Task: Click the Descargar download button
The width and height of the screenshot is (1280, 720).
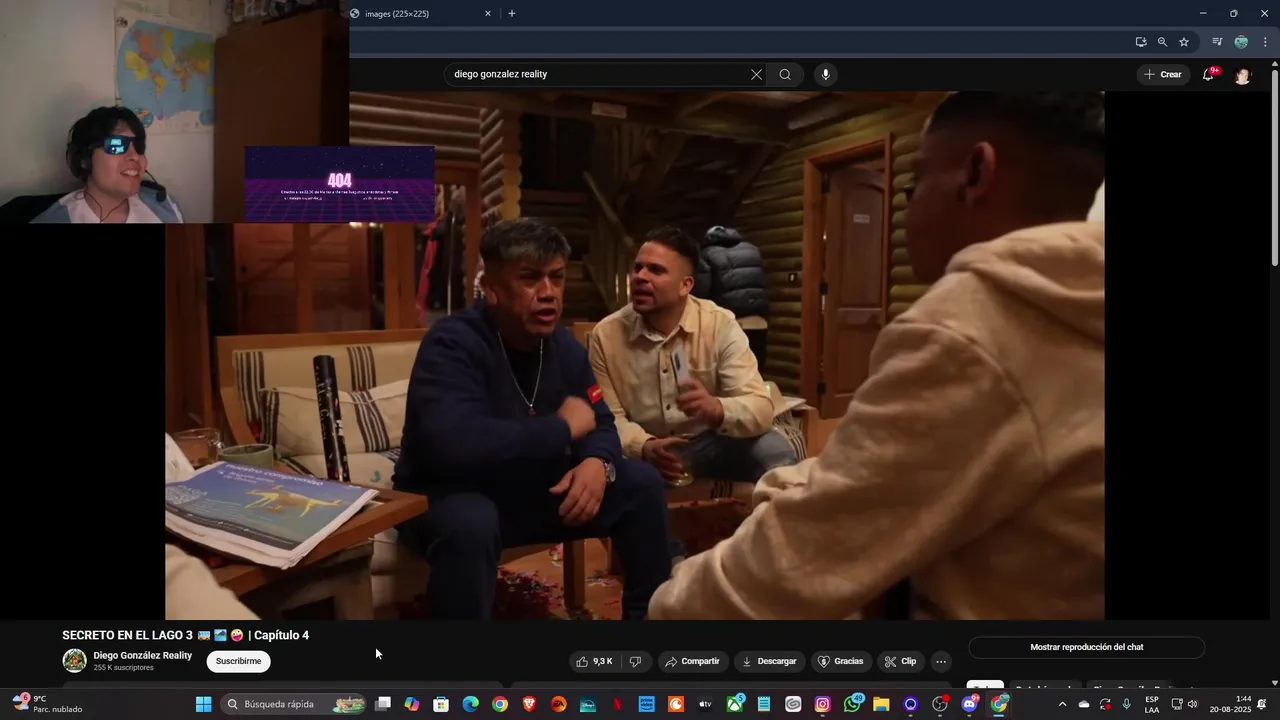Action: click(x=769, y=661)
